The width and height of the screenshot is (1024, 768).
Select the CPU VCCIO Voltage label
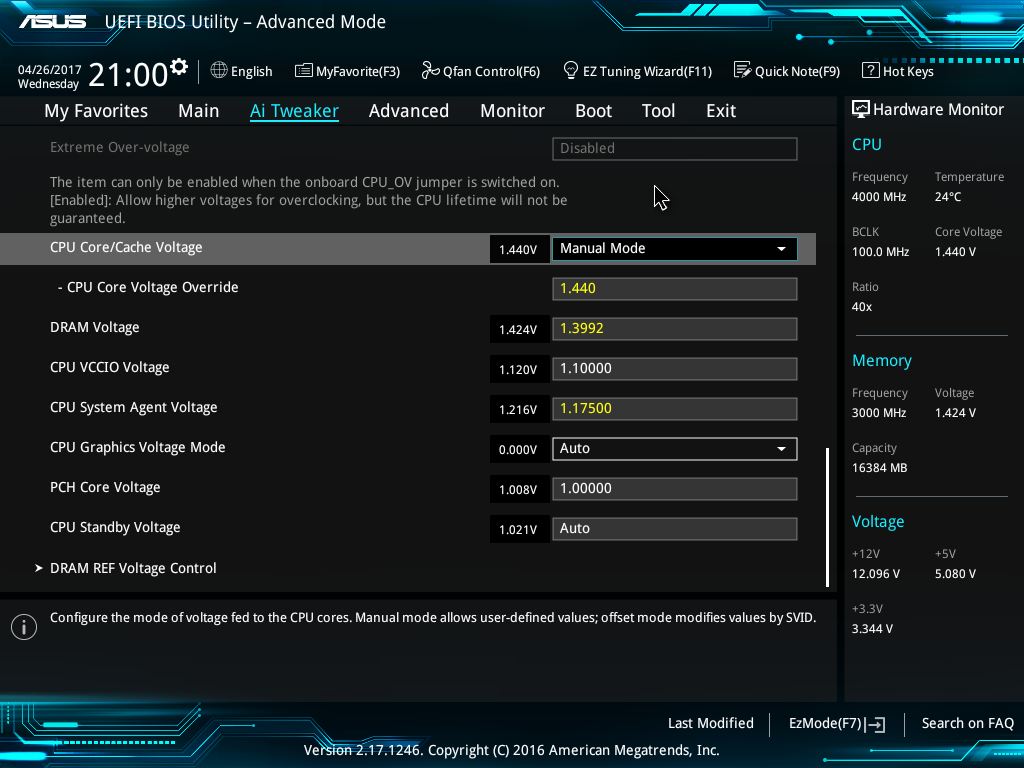coord(110,368)
